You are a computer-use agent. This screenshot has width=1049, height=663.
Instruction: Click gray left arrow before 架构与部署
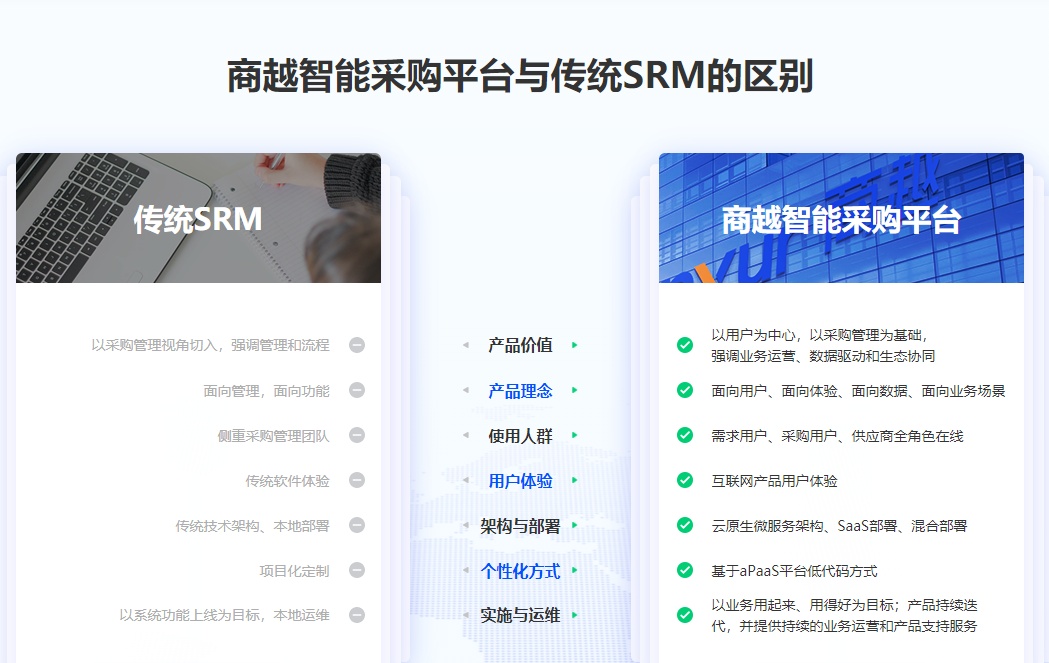click(466, 525)
